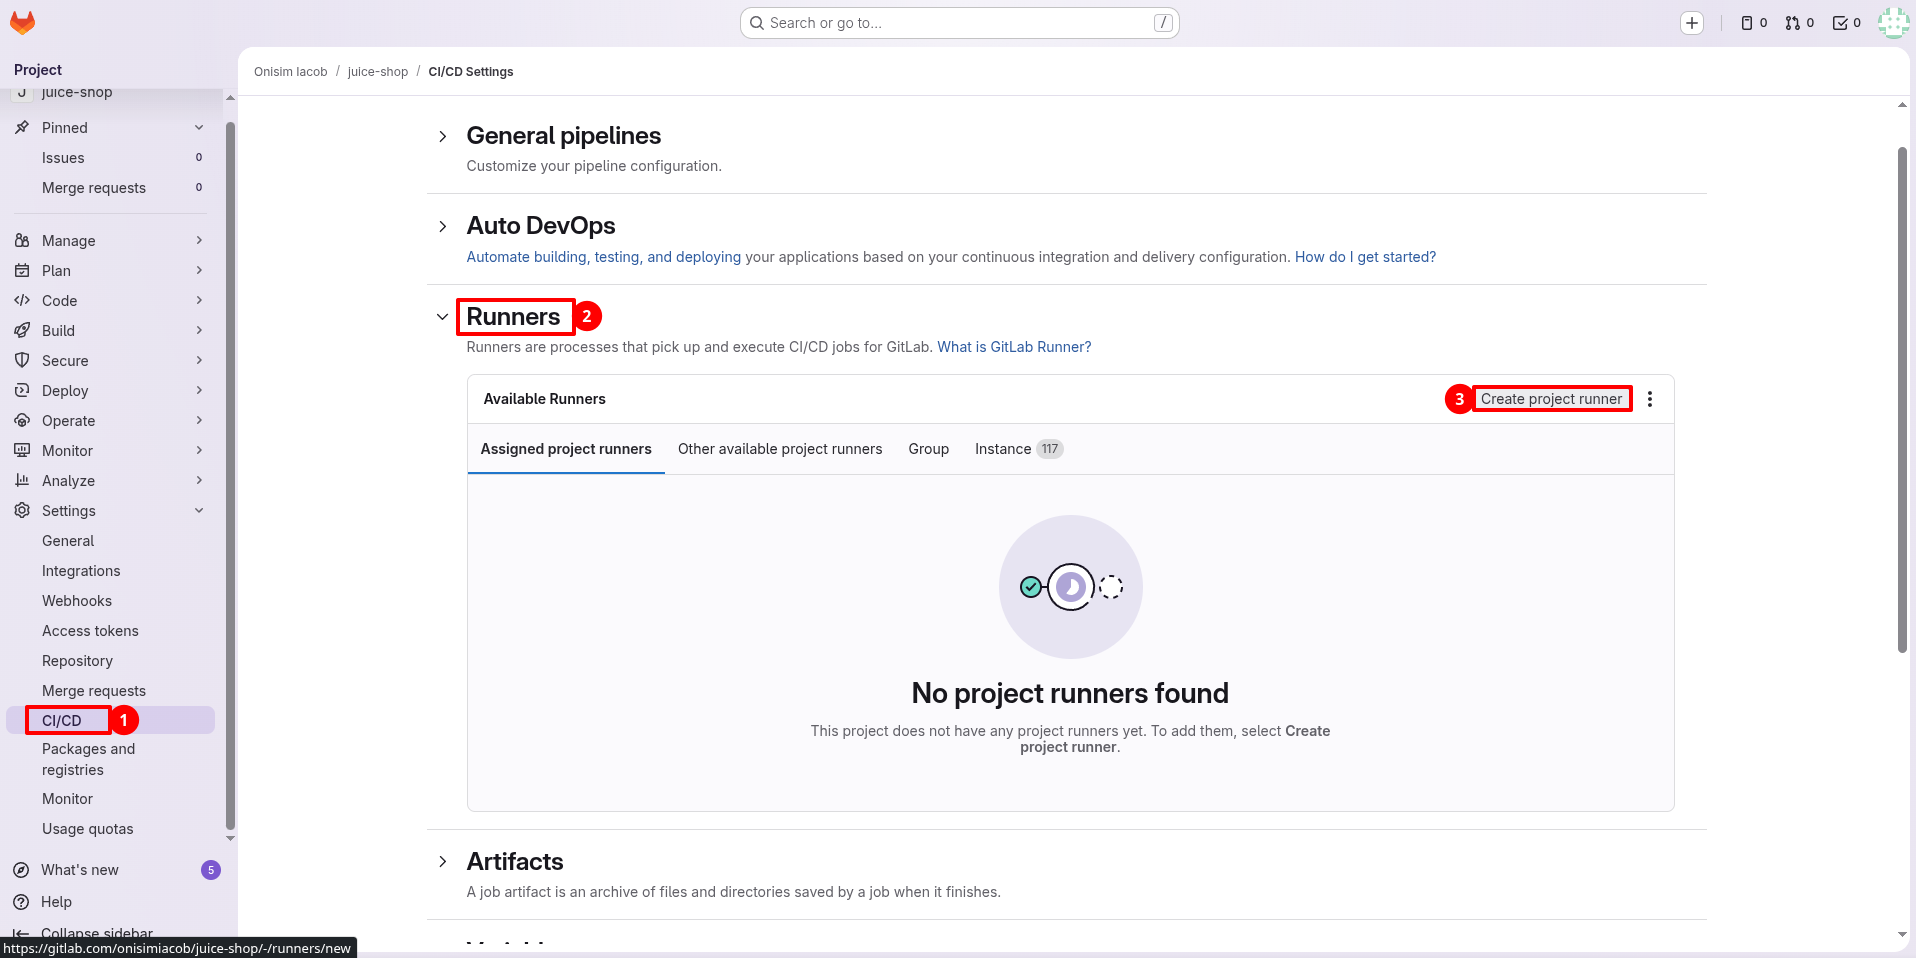
Task: Open the create new plus menu
Action: click(1691, 23)
